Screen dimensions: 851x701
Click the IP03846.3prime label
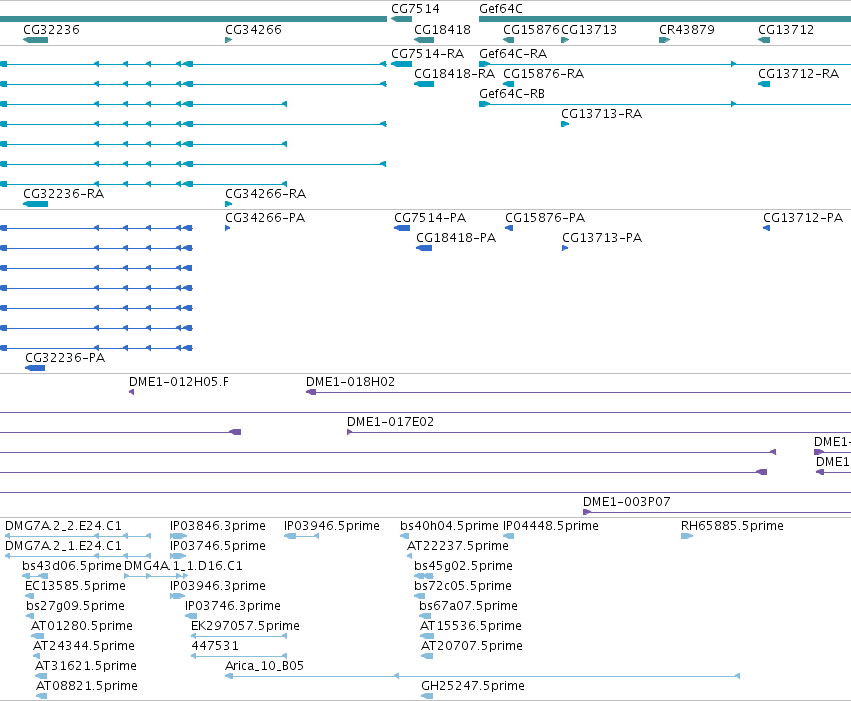point(218,526)
